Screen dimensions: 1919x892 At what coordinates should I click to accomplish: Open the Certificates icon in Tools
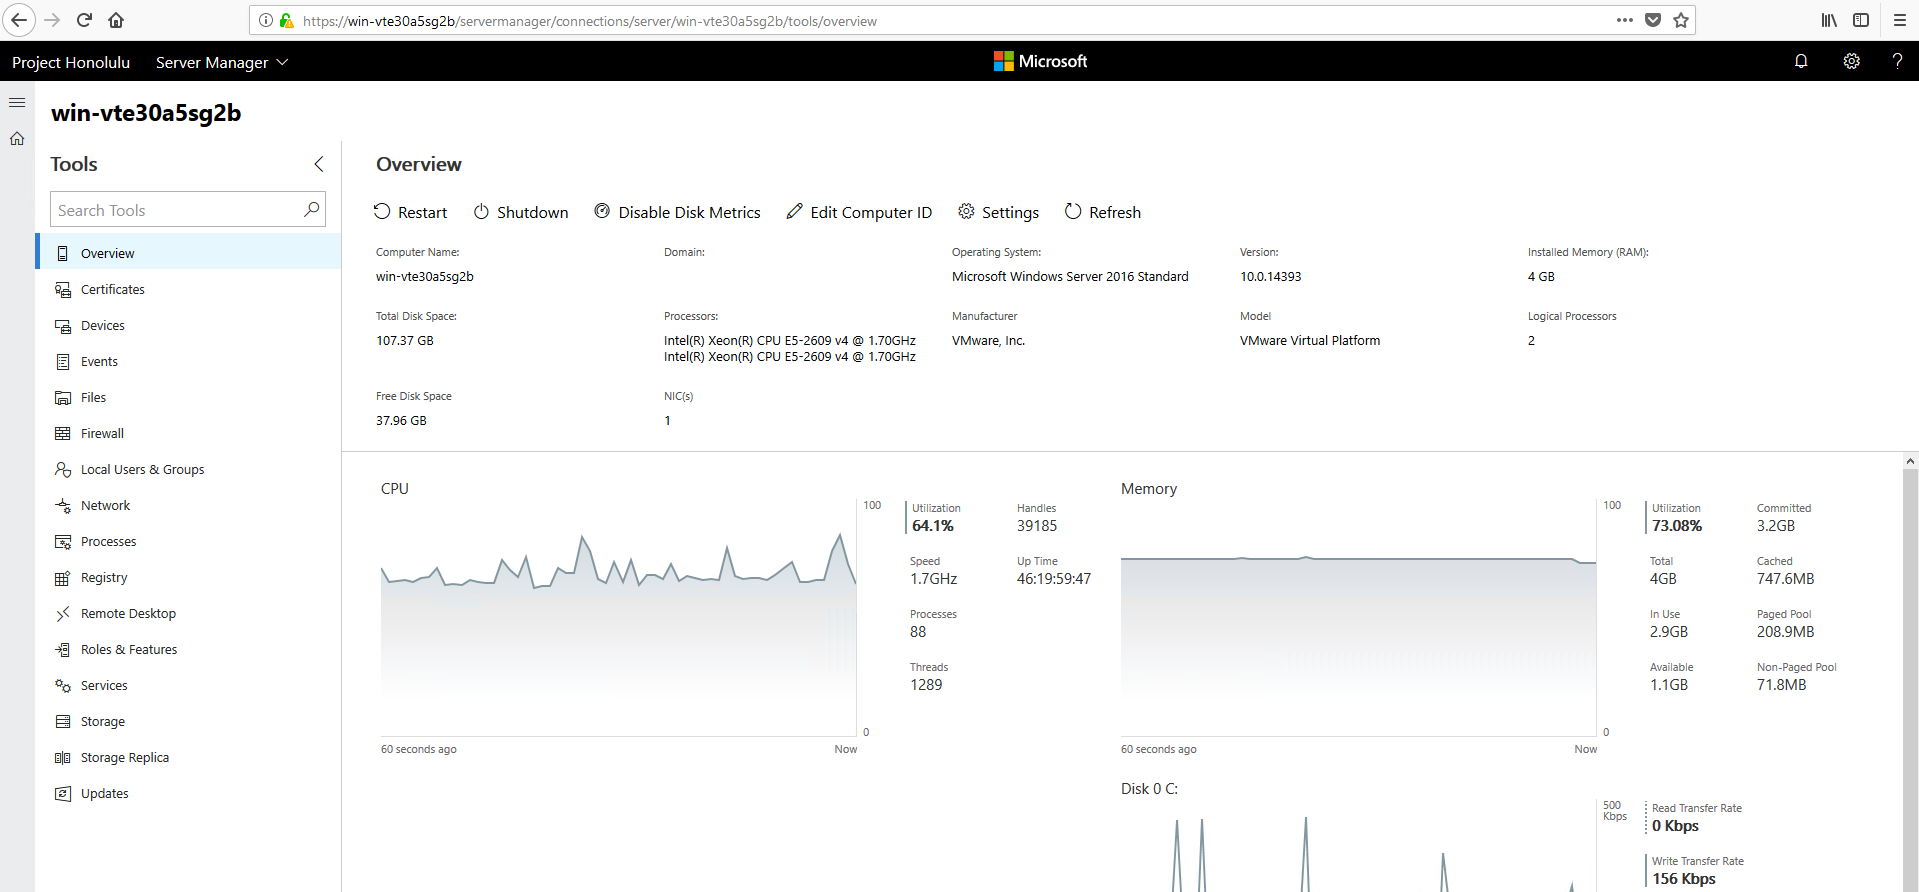click(x=63, y=289)
